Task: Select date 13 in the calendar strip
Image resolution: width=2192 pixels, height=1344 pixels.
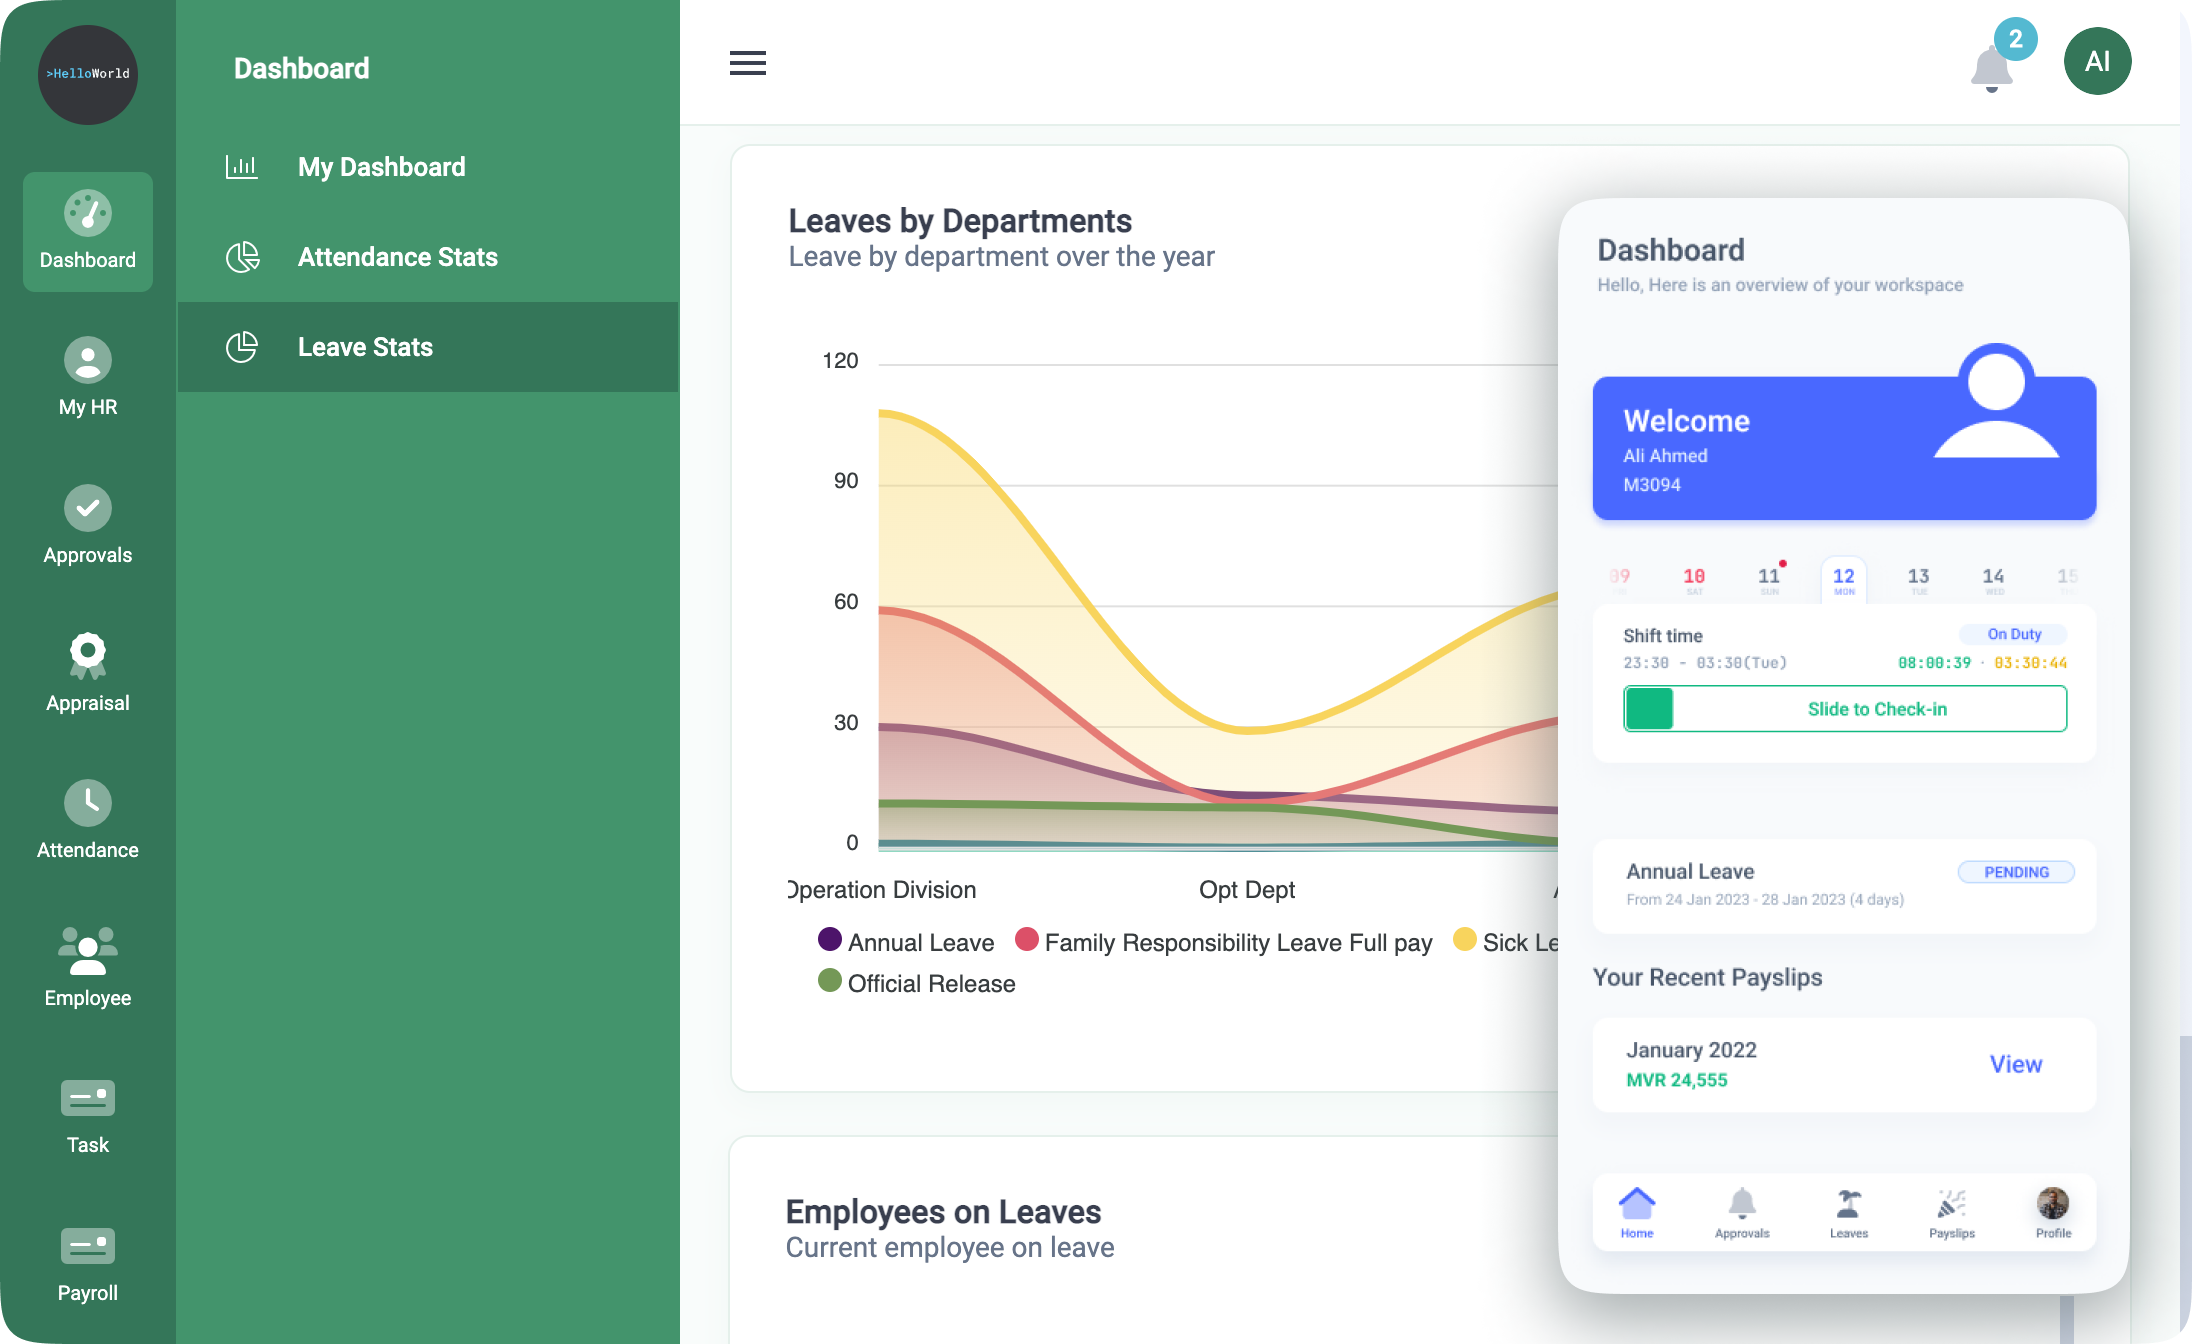Action: (1917, 579)
